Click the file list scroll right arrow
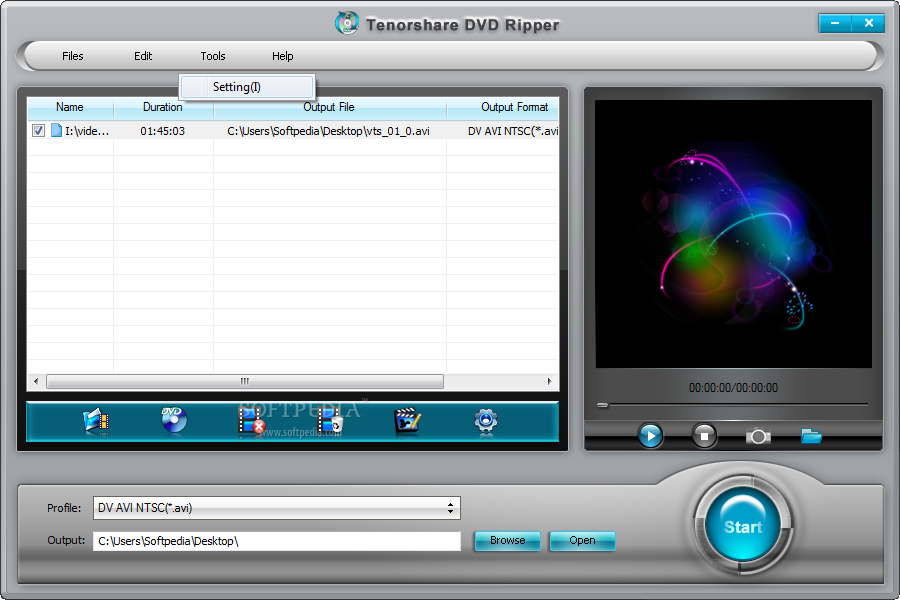The height and width of the screenshot is (600, 900). point(549,381)
